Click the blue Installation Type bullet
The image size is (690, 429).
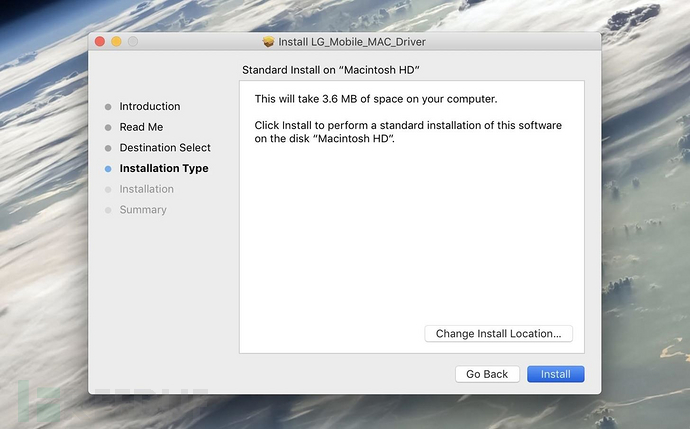point(108,169)
